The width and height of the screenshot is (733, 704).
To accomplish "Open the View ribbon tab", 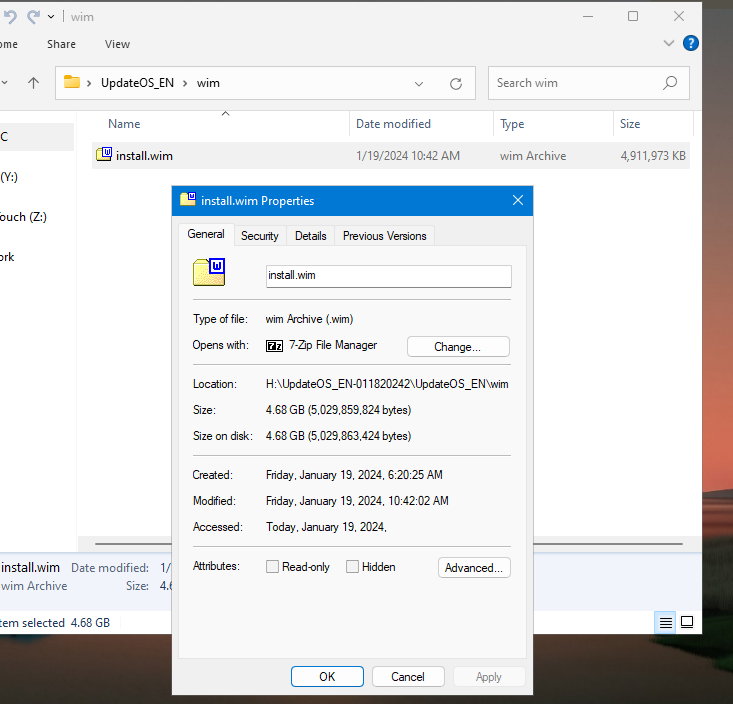I will click(x=117, y=44).
